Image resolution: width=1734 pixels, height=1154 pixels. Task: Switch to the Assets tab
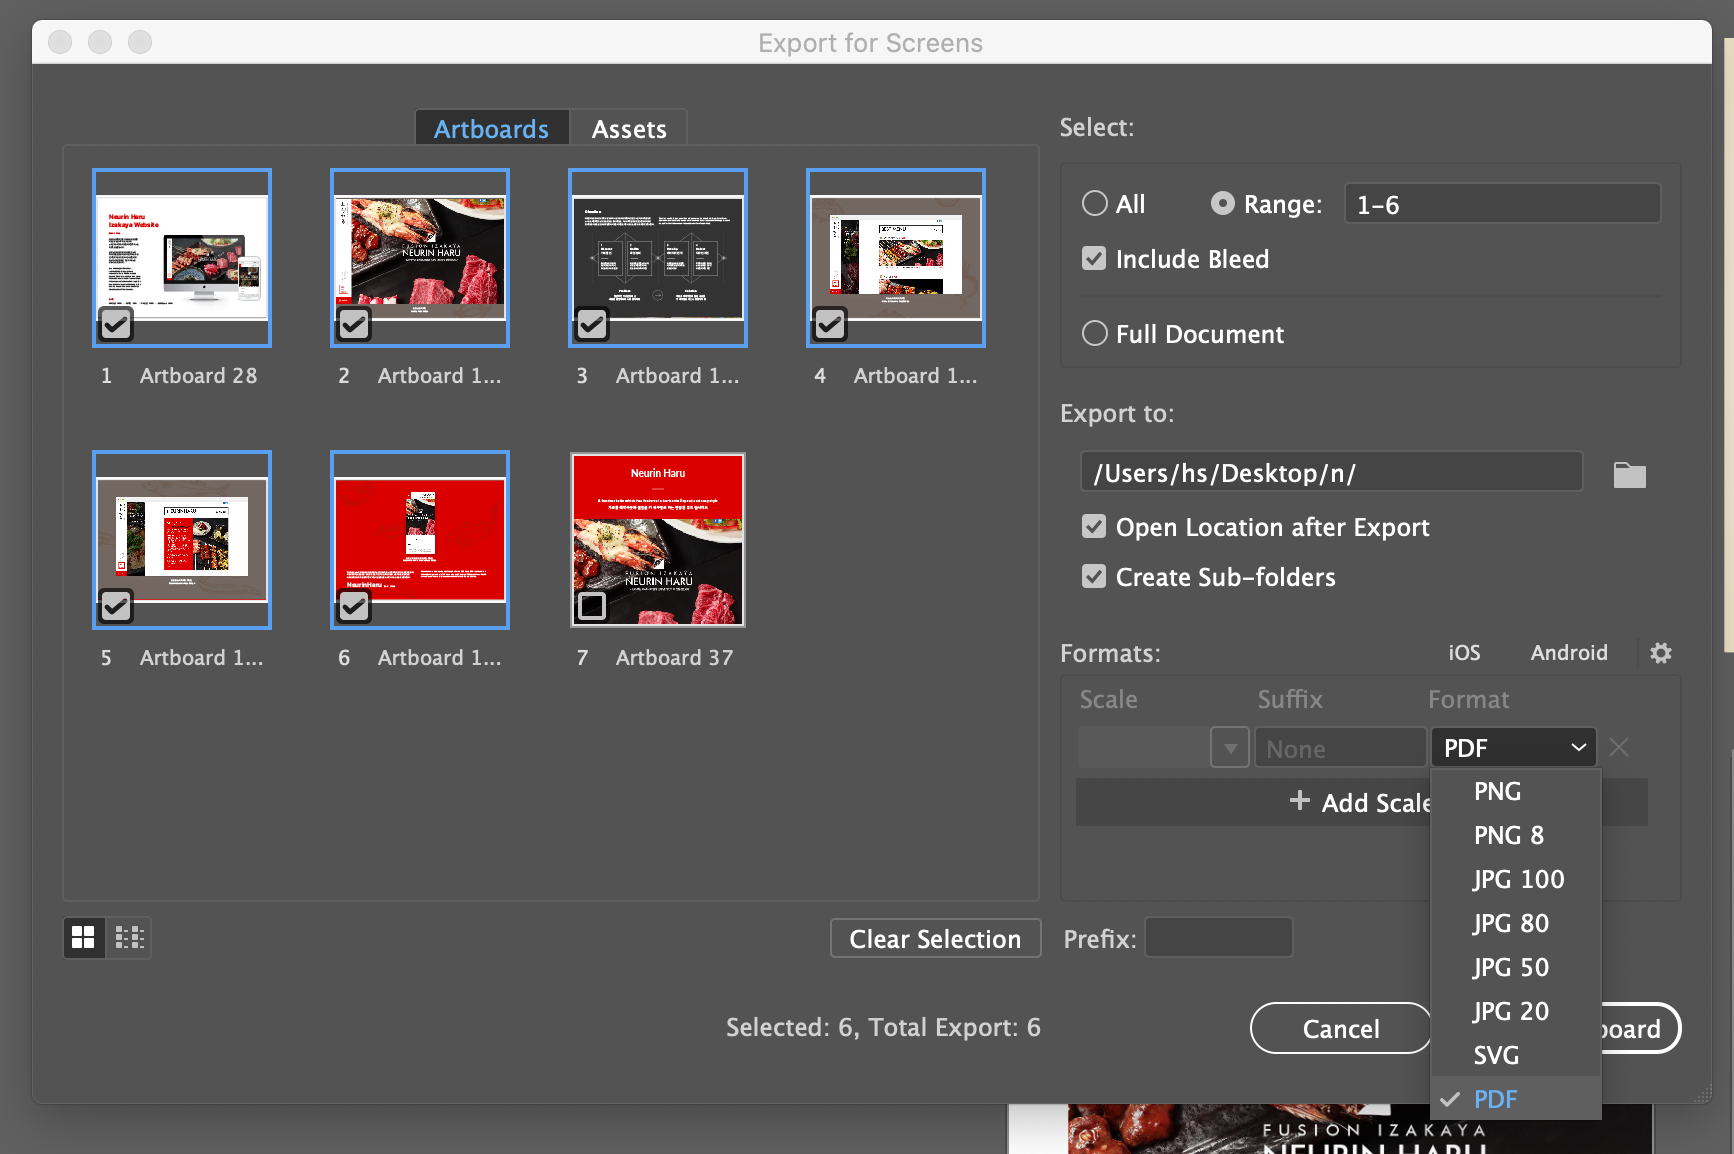point(628,129)
